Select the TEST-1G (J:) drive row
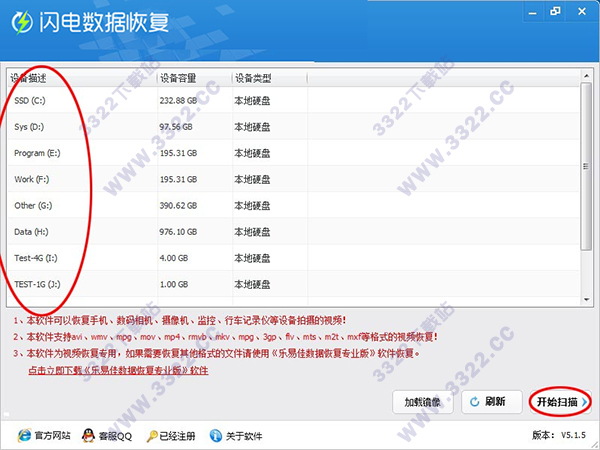This screenshot has height=450, width=600. pyautogui.click(x=293, y=284)
